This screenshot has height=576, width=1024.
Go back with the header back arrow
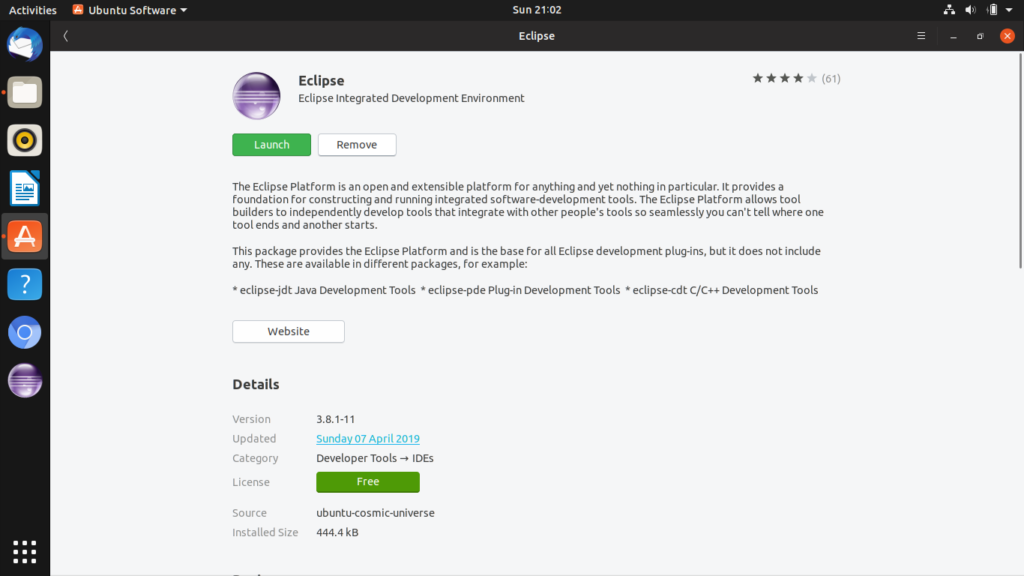point(65,36)
